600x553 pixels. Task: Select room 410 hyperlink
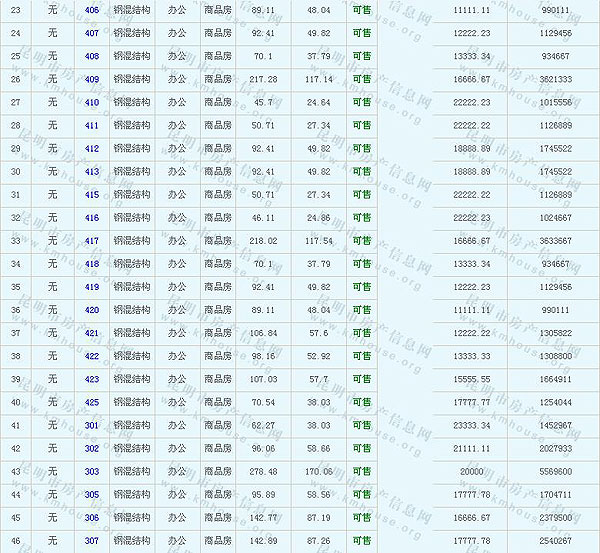[x=92, y=101]
